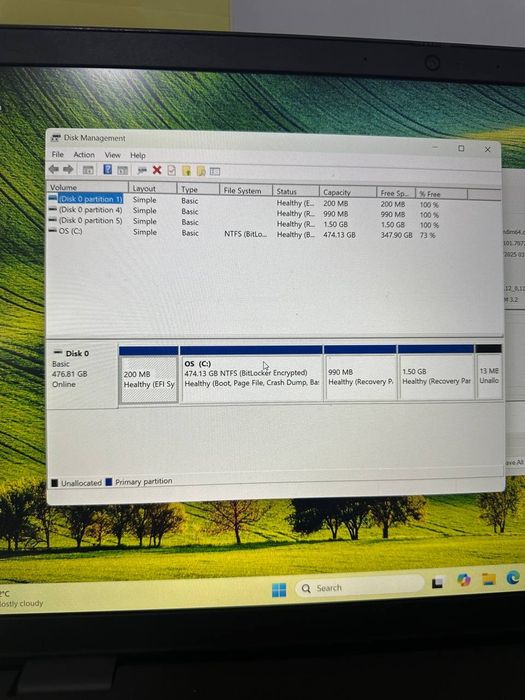Click the Disk Management title bar app icon
525x700 pixels.
55,138
